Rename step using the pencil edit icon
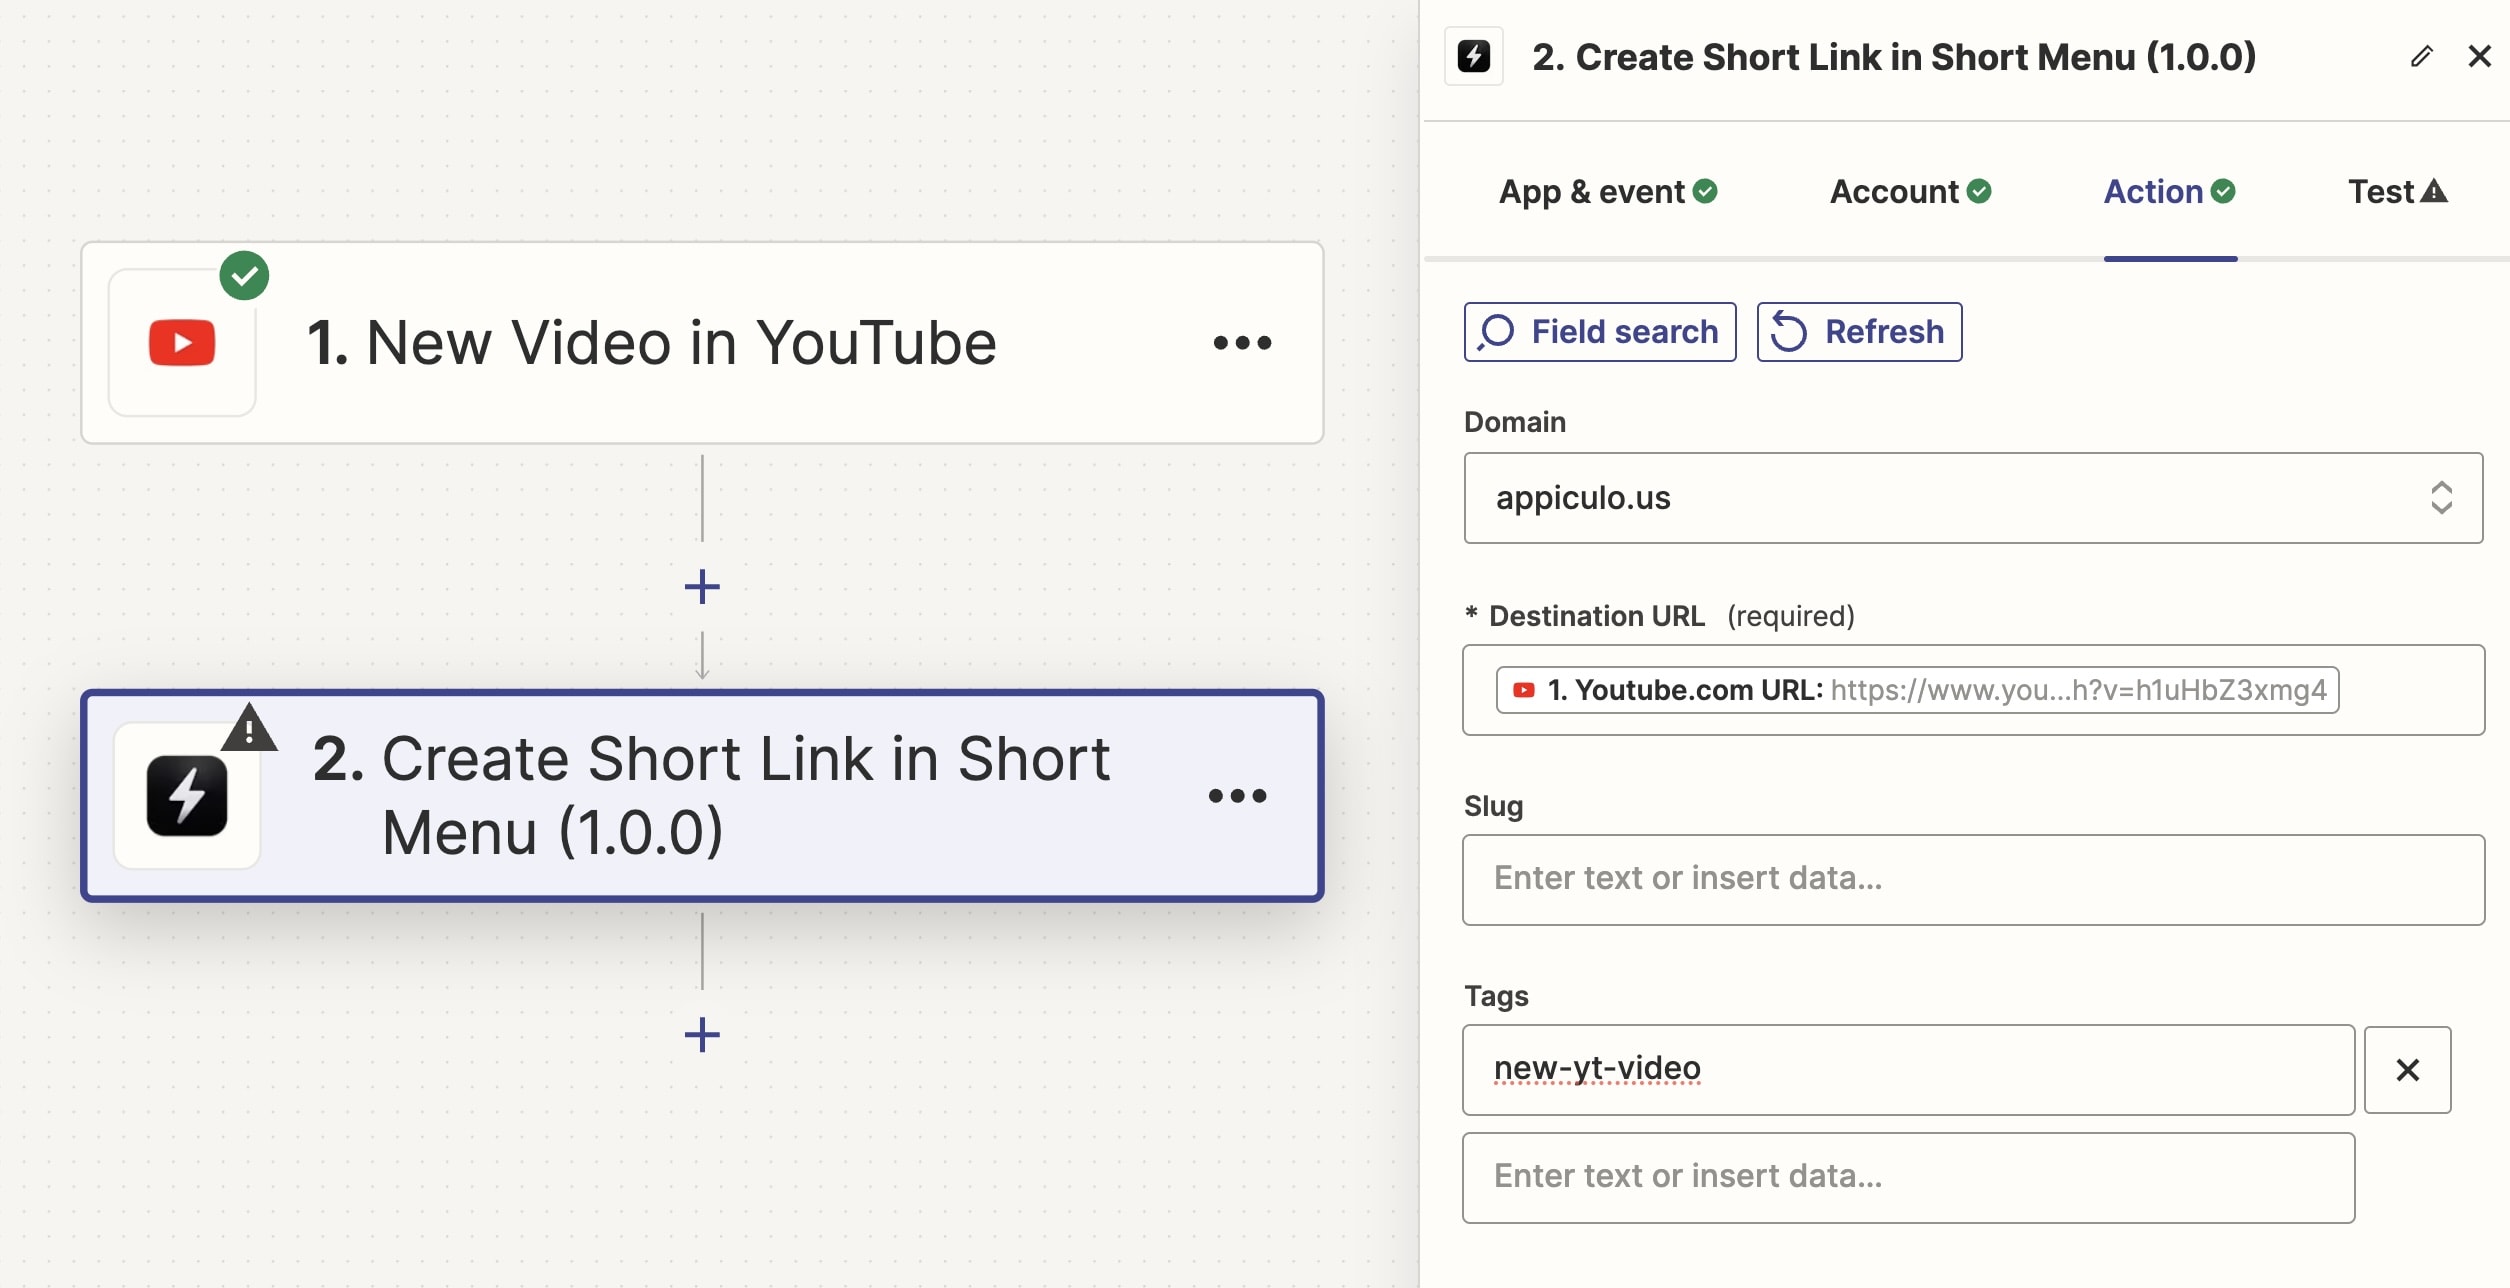The height and width of the screenshot is (1288, 2510). click(x=2421, y=56)
